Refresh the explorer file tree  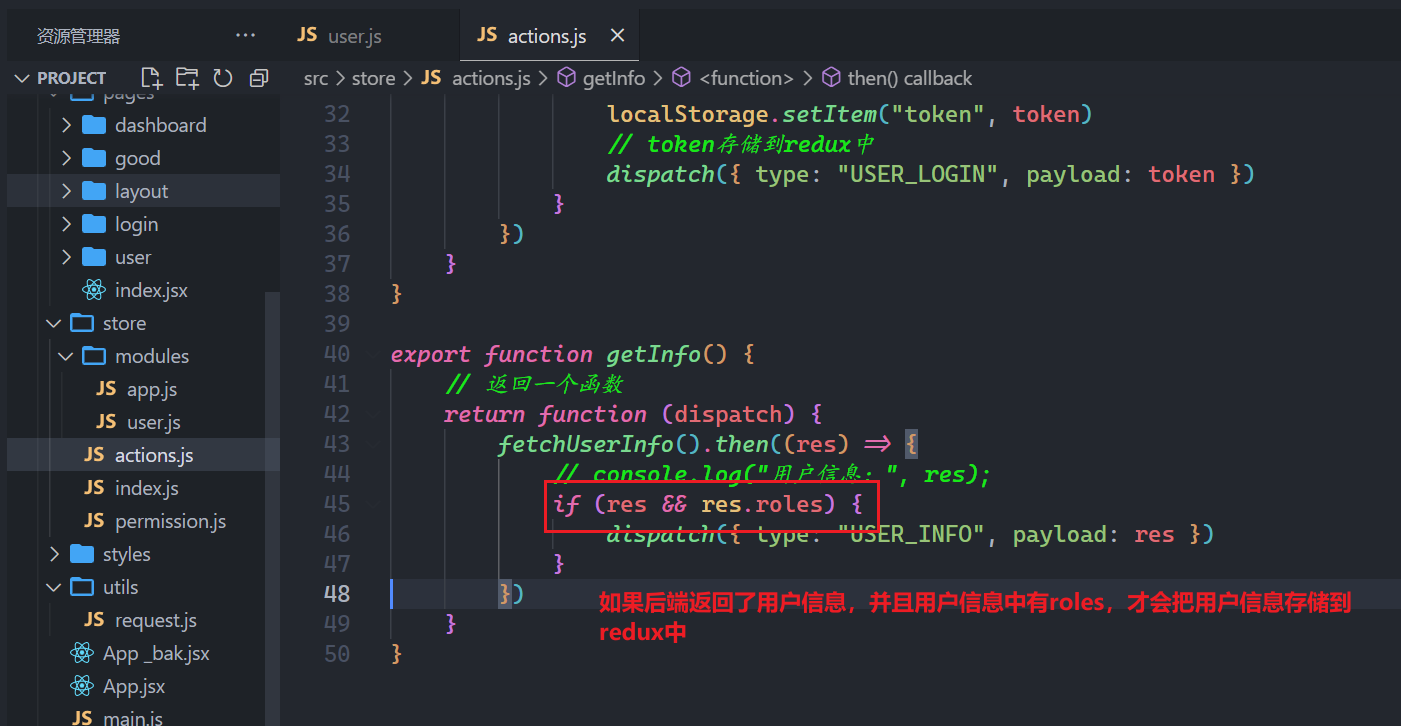pyautogui.click(x=223, y=78)
